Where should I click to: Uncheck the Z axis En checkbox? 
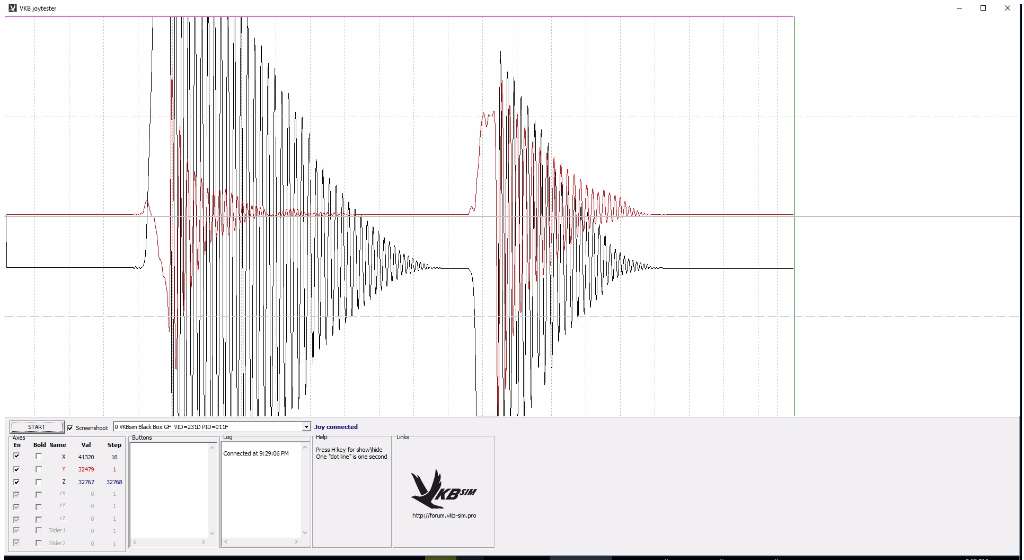click(x=16, y=481)
